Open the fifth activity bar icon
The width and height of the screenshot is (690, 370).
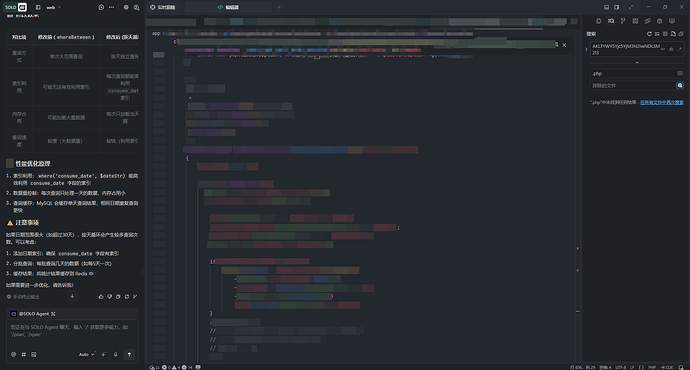[x=647, y=21]
